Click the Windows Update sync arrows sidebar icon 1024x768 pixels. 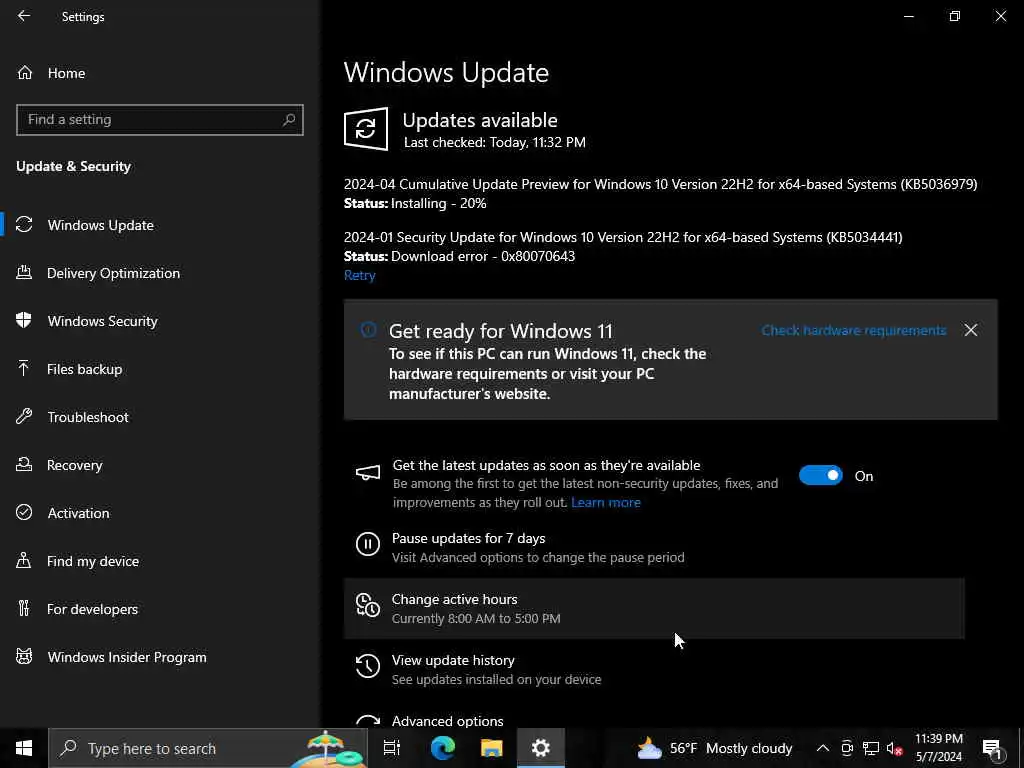tap(24, 225)
